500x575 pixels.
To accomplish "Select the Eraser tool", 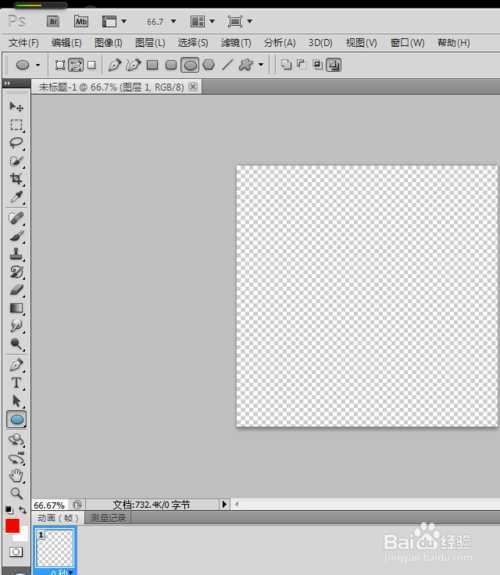I will click(x=16, y=290).
